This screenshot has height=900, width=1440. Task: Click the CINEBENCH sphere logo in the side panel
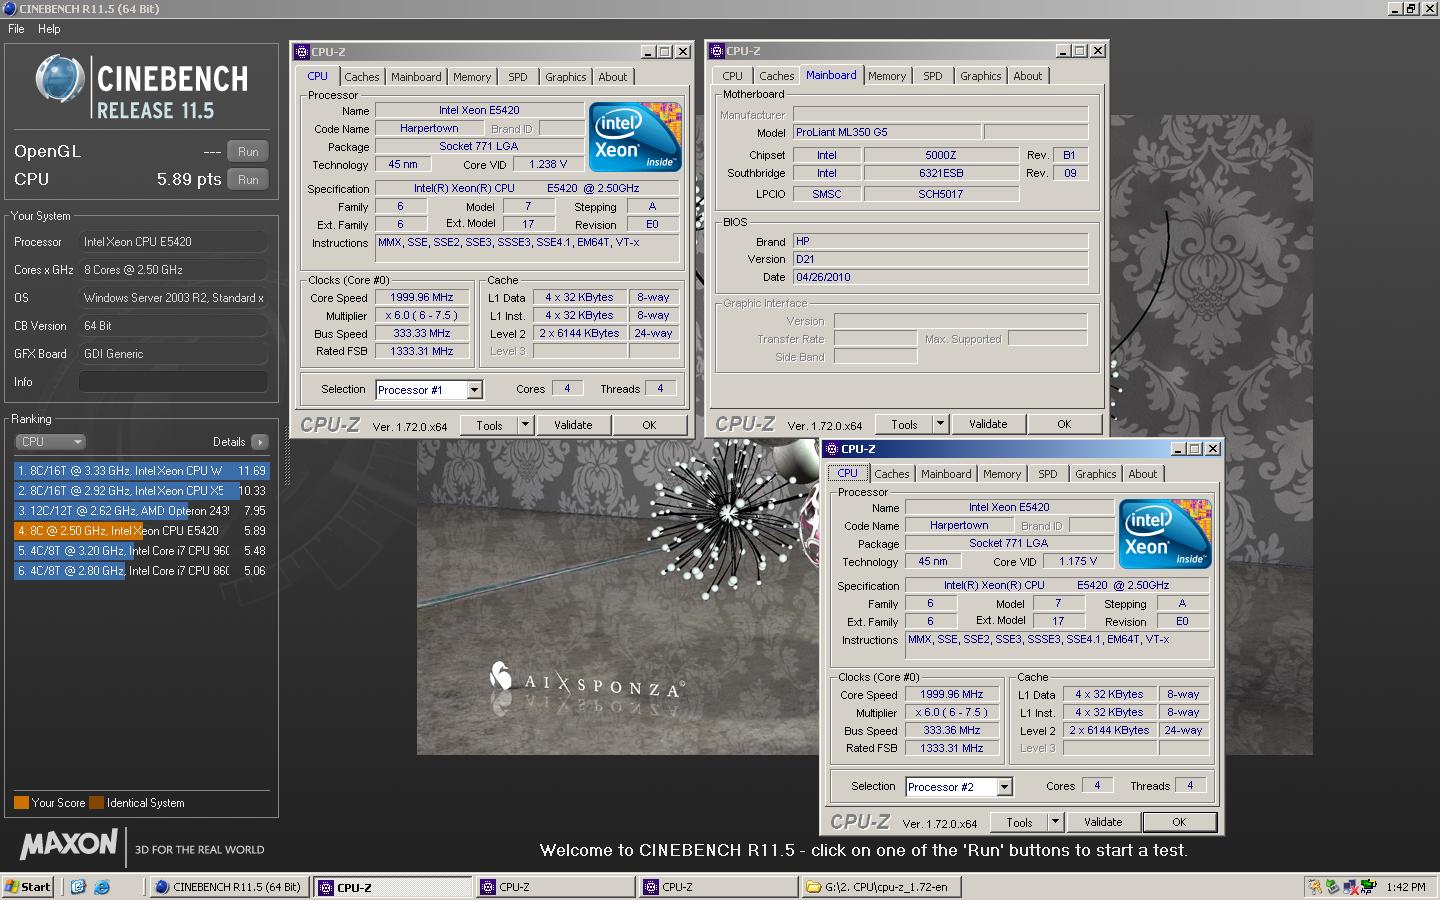[x=59, y=79]
